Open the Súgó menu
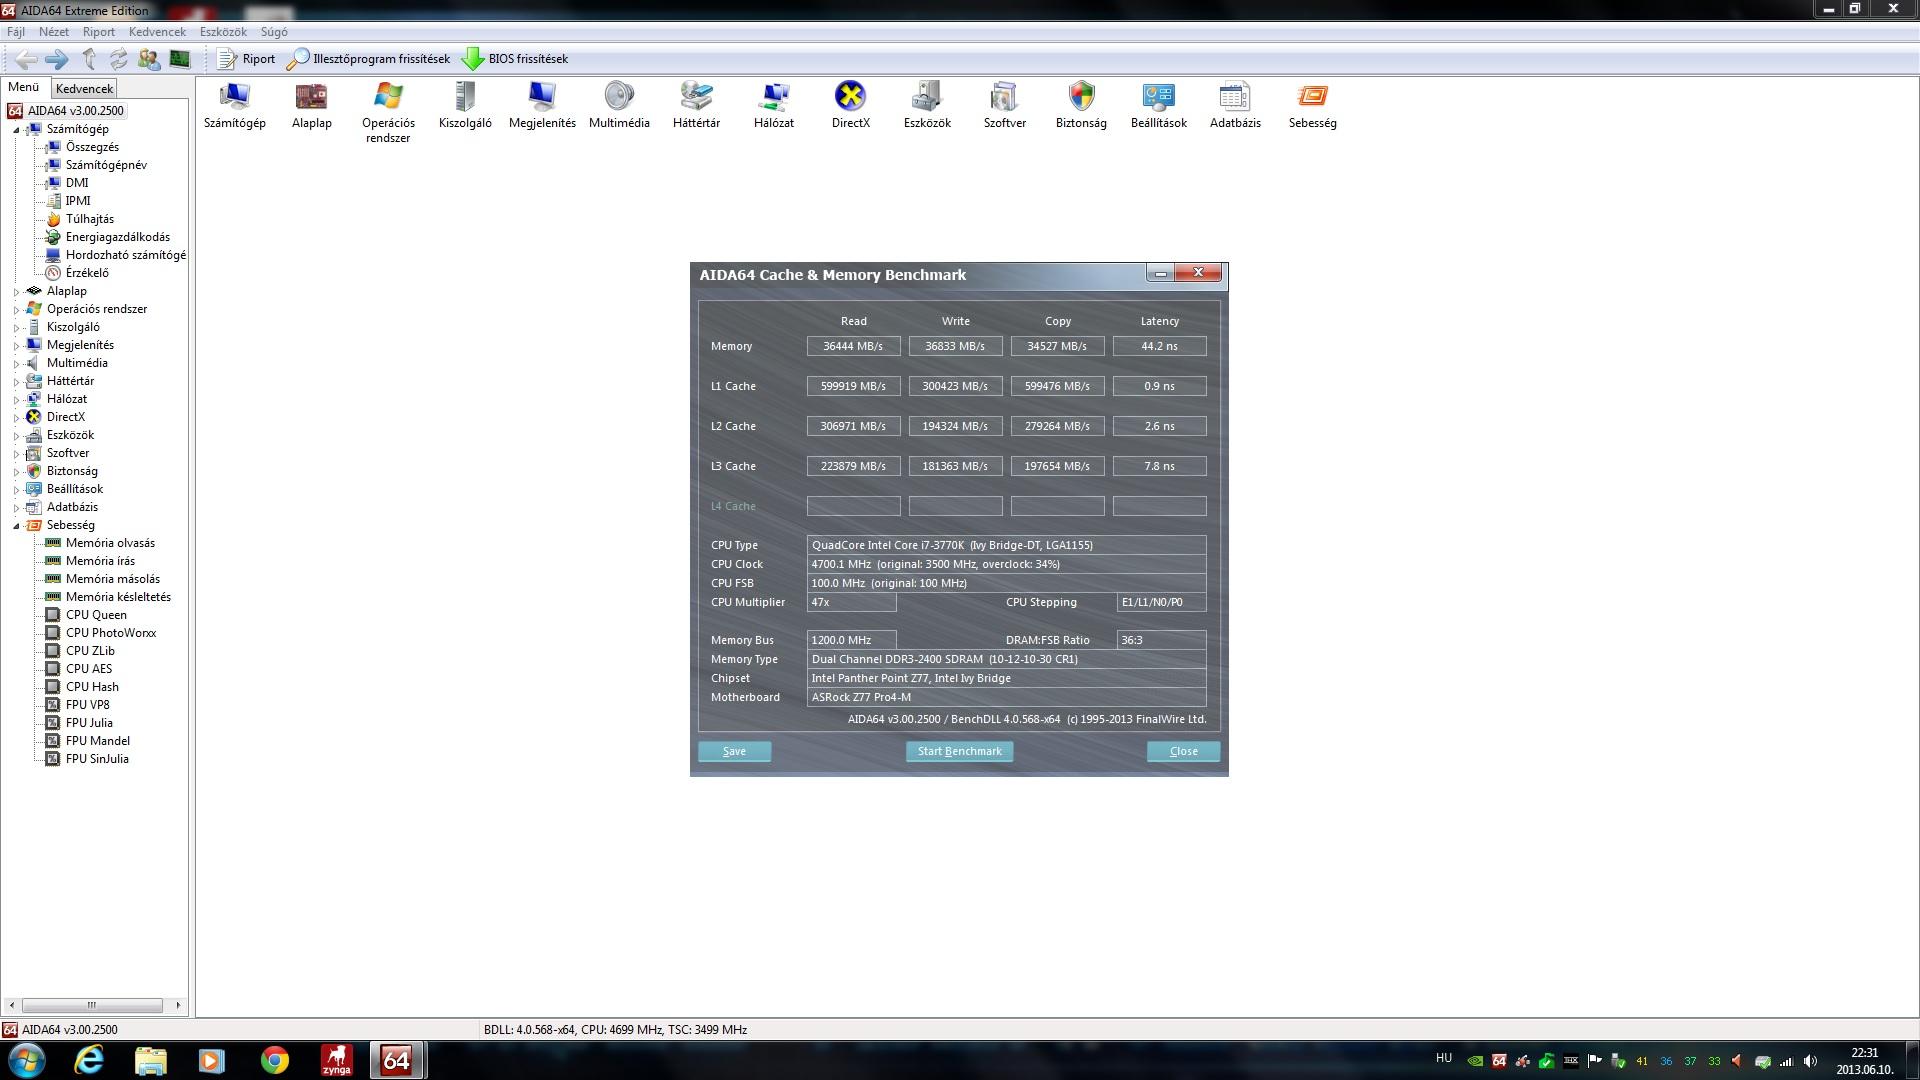This screenshot has height=1080, width=1920. (274, 32)
